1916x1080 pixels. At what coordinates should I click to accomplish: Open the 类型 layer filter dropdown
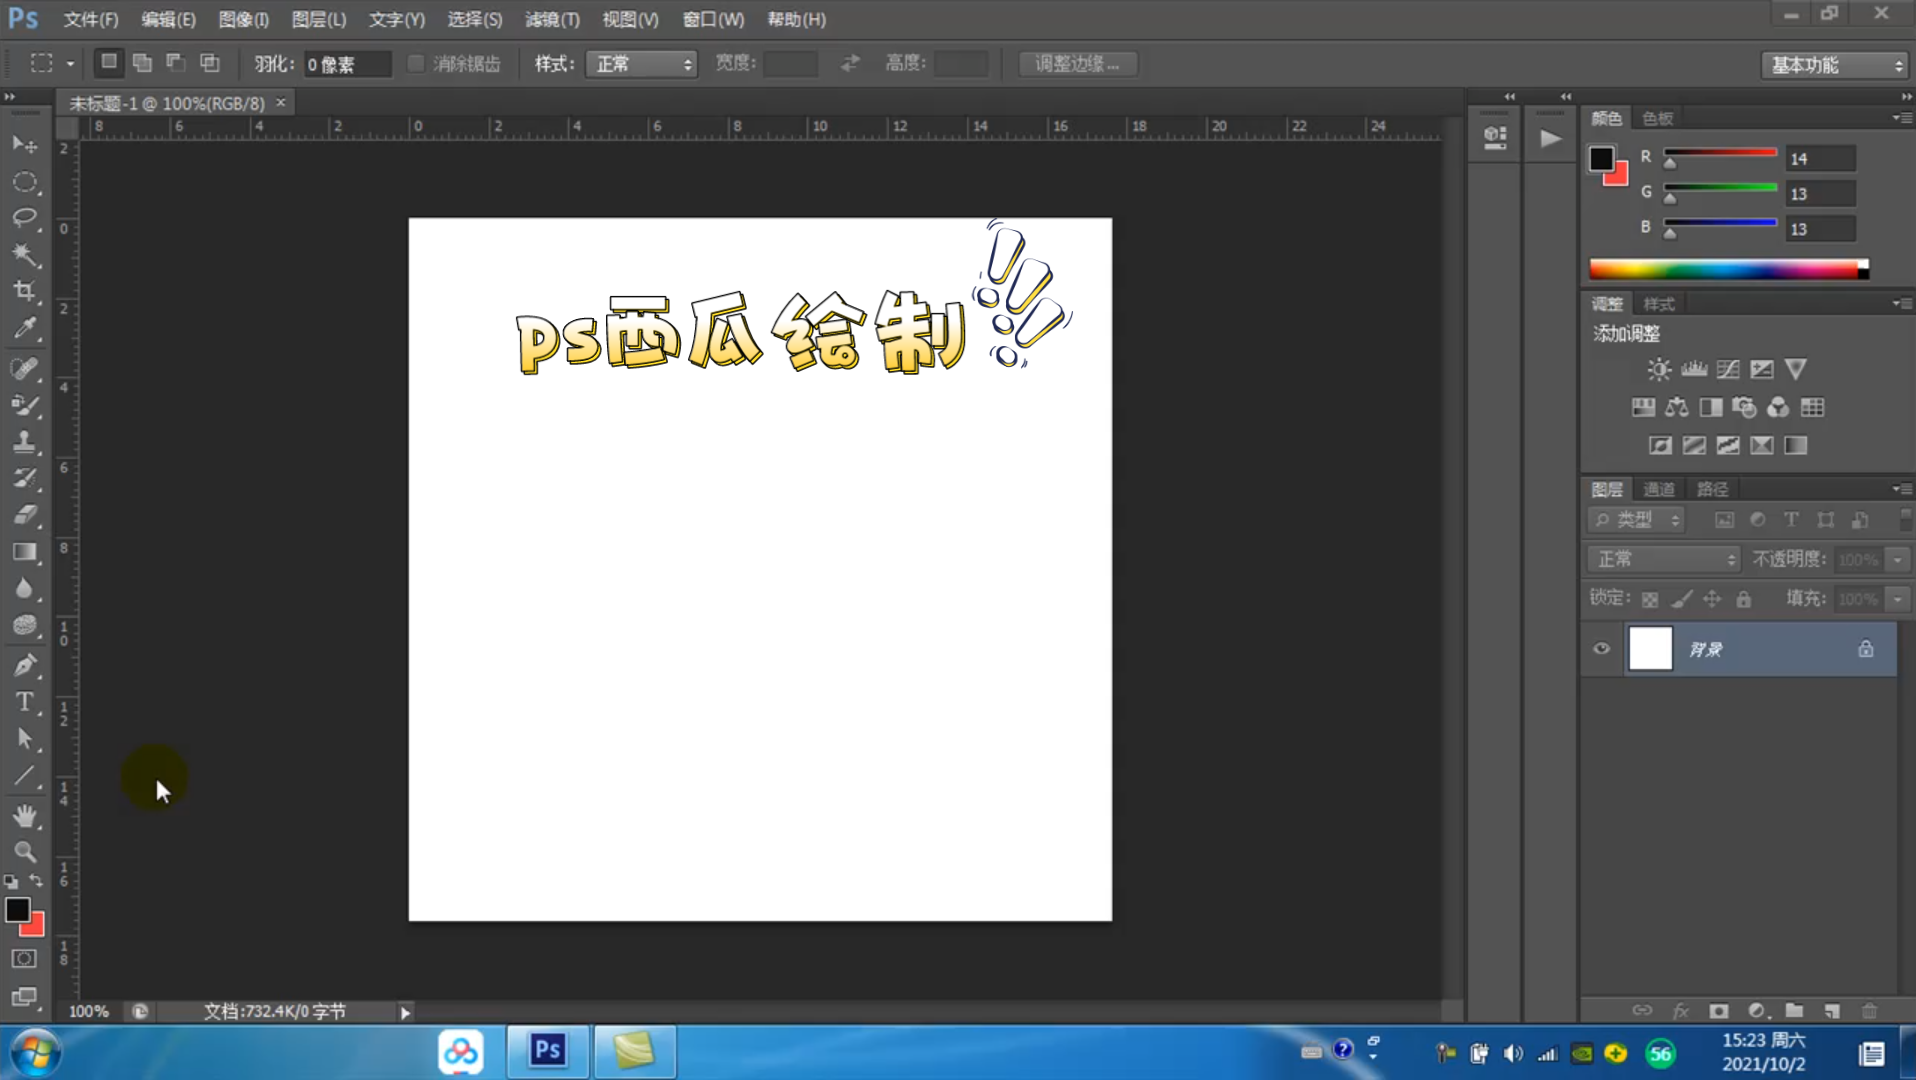[1636, 520]
